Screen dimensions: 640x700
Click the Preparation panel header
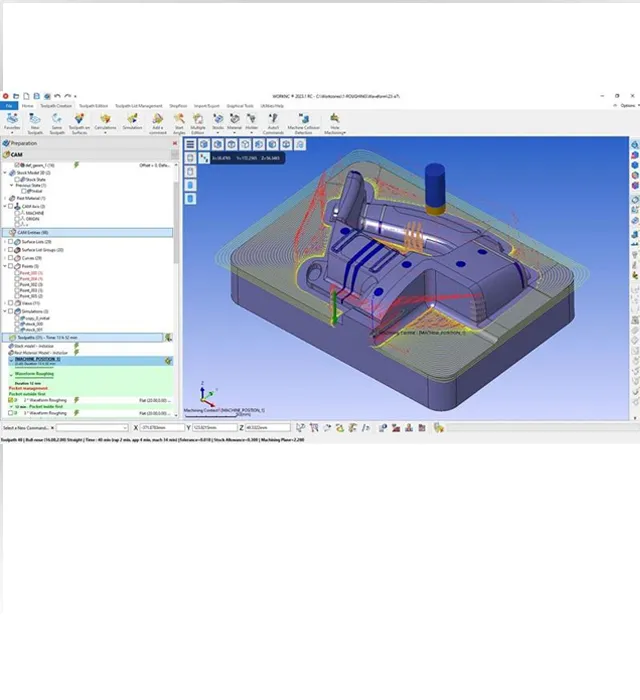[90, 143]
